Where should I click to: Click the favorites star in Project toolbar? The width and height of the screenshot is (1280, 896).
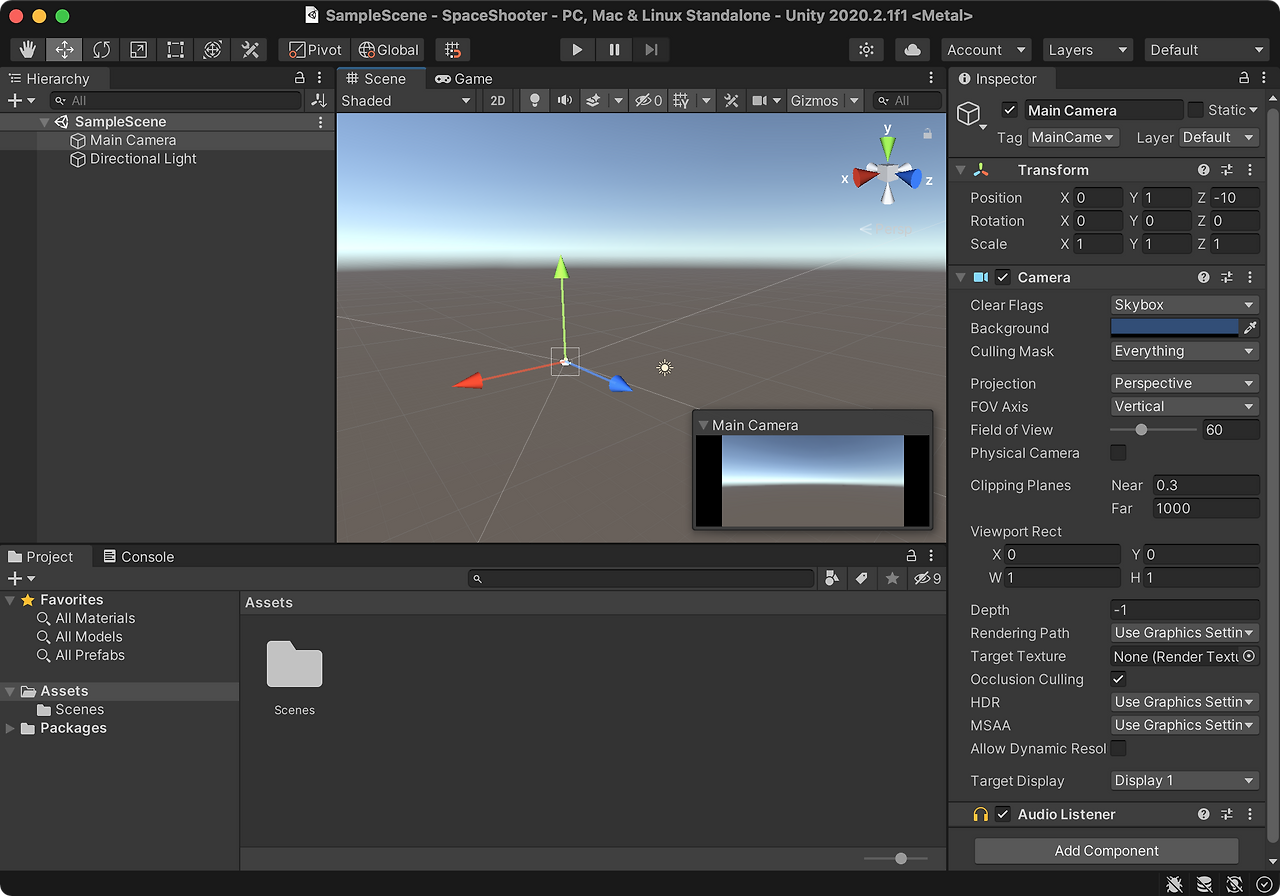pyautogui.click(x=891, y=578)
